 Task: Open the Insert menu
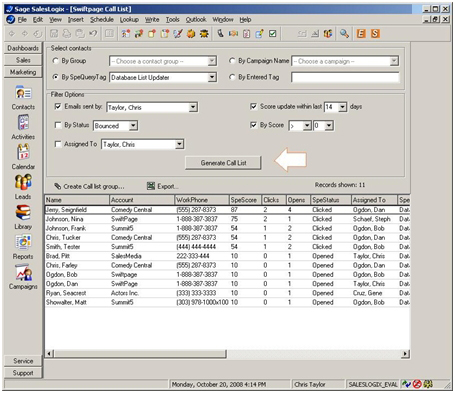point(76,20)
